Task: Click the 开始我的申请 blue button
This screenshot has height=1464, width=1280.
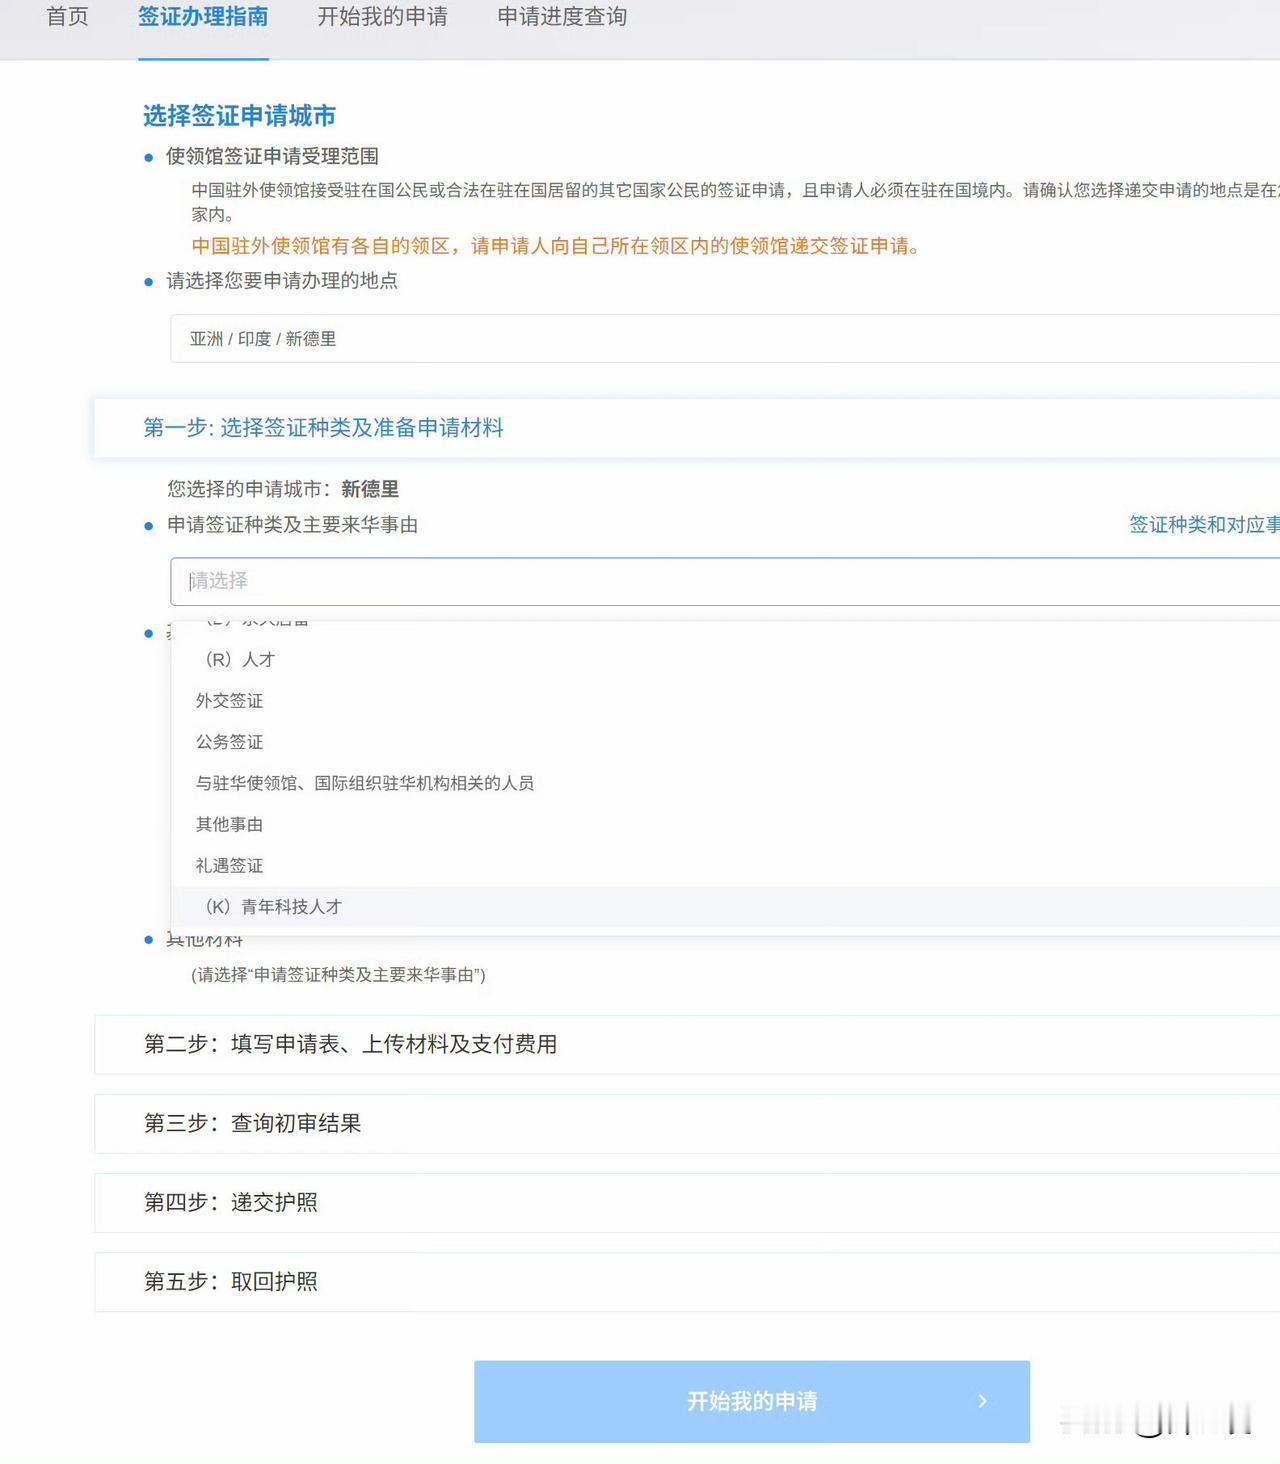Action: (752, 1401)
